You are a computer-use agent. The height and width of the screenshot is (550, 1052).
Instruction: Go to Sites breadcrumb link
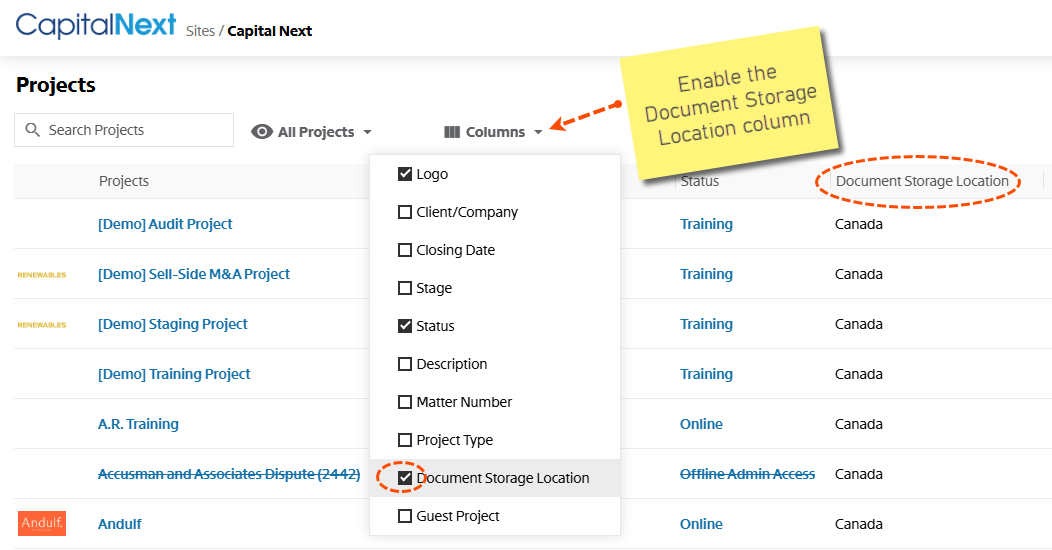(200, 31)
